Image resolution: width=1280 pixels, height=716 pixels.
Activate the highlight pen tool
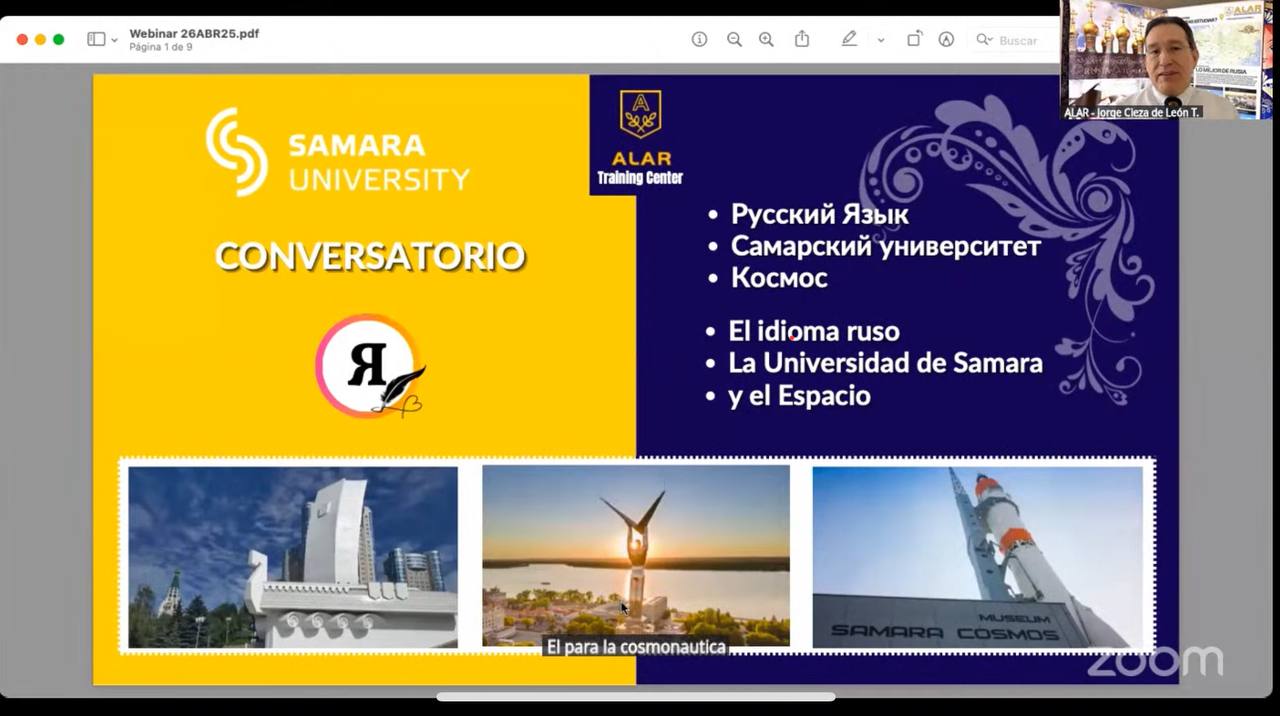[x=849, y=39]
